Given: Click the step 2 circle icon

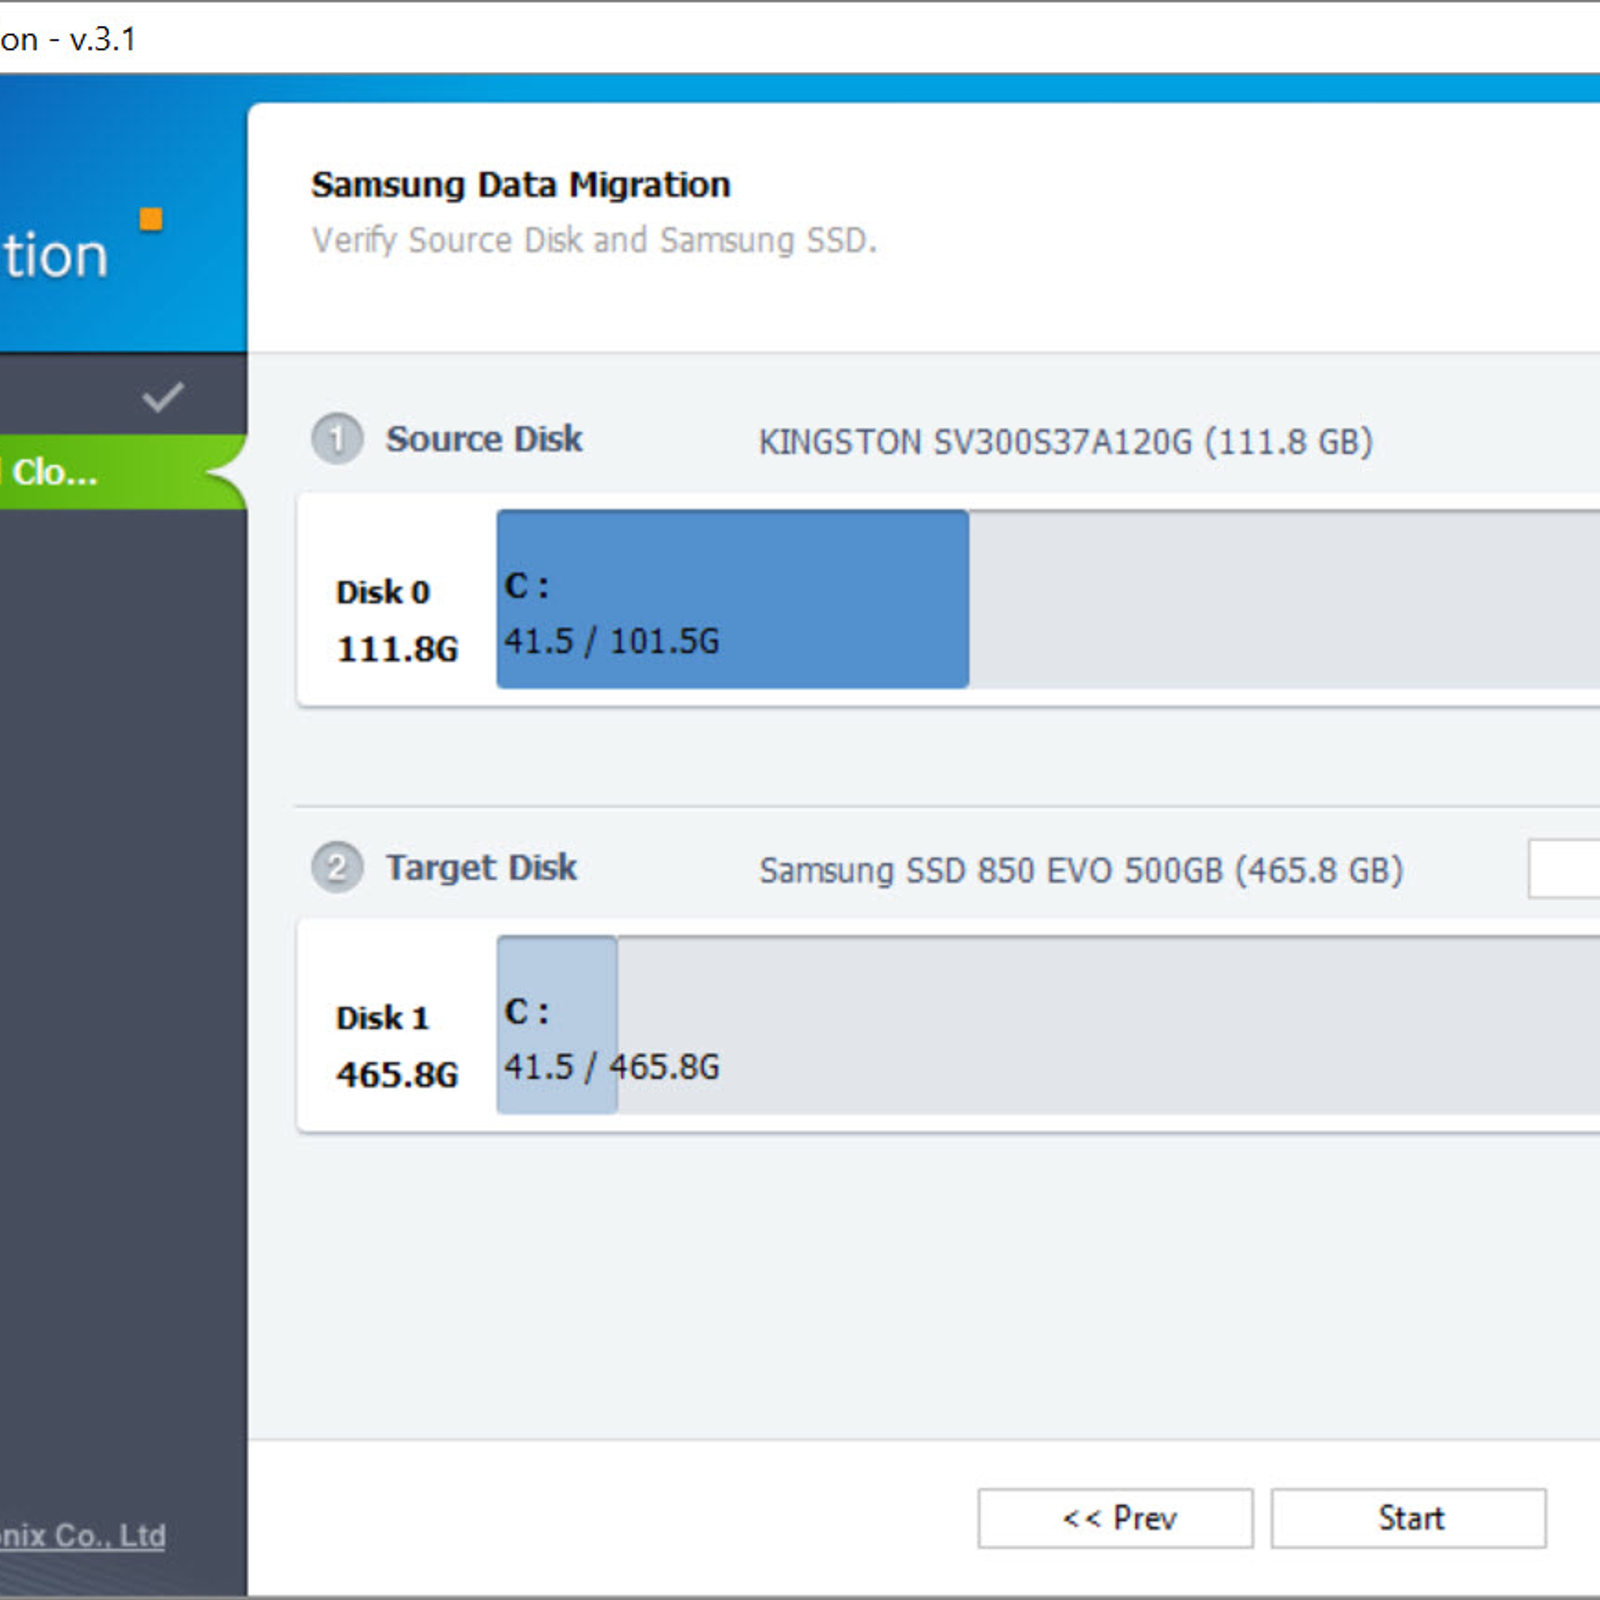Looking at the screenshot, I should 337,867.
